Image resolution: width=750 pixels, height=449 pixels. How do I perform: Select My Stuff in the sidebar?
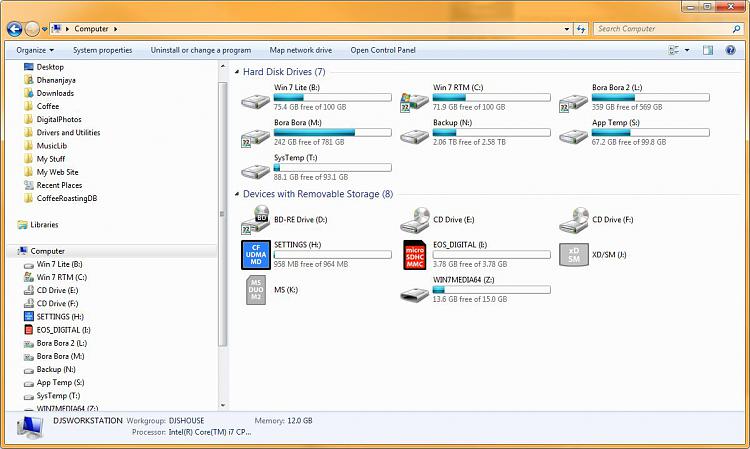coord(51,159)
